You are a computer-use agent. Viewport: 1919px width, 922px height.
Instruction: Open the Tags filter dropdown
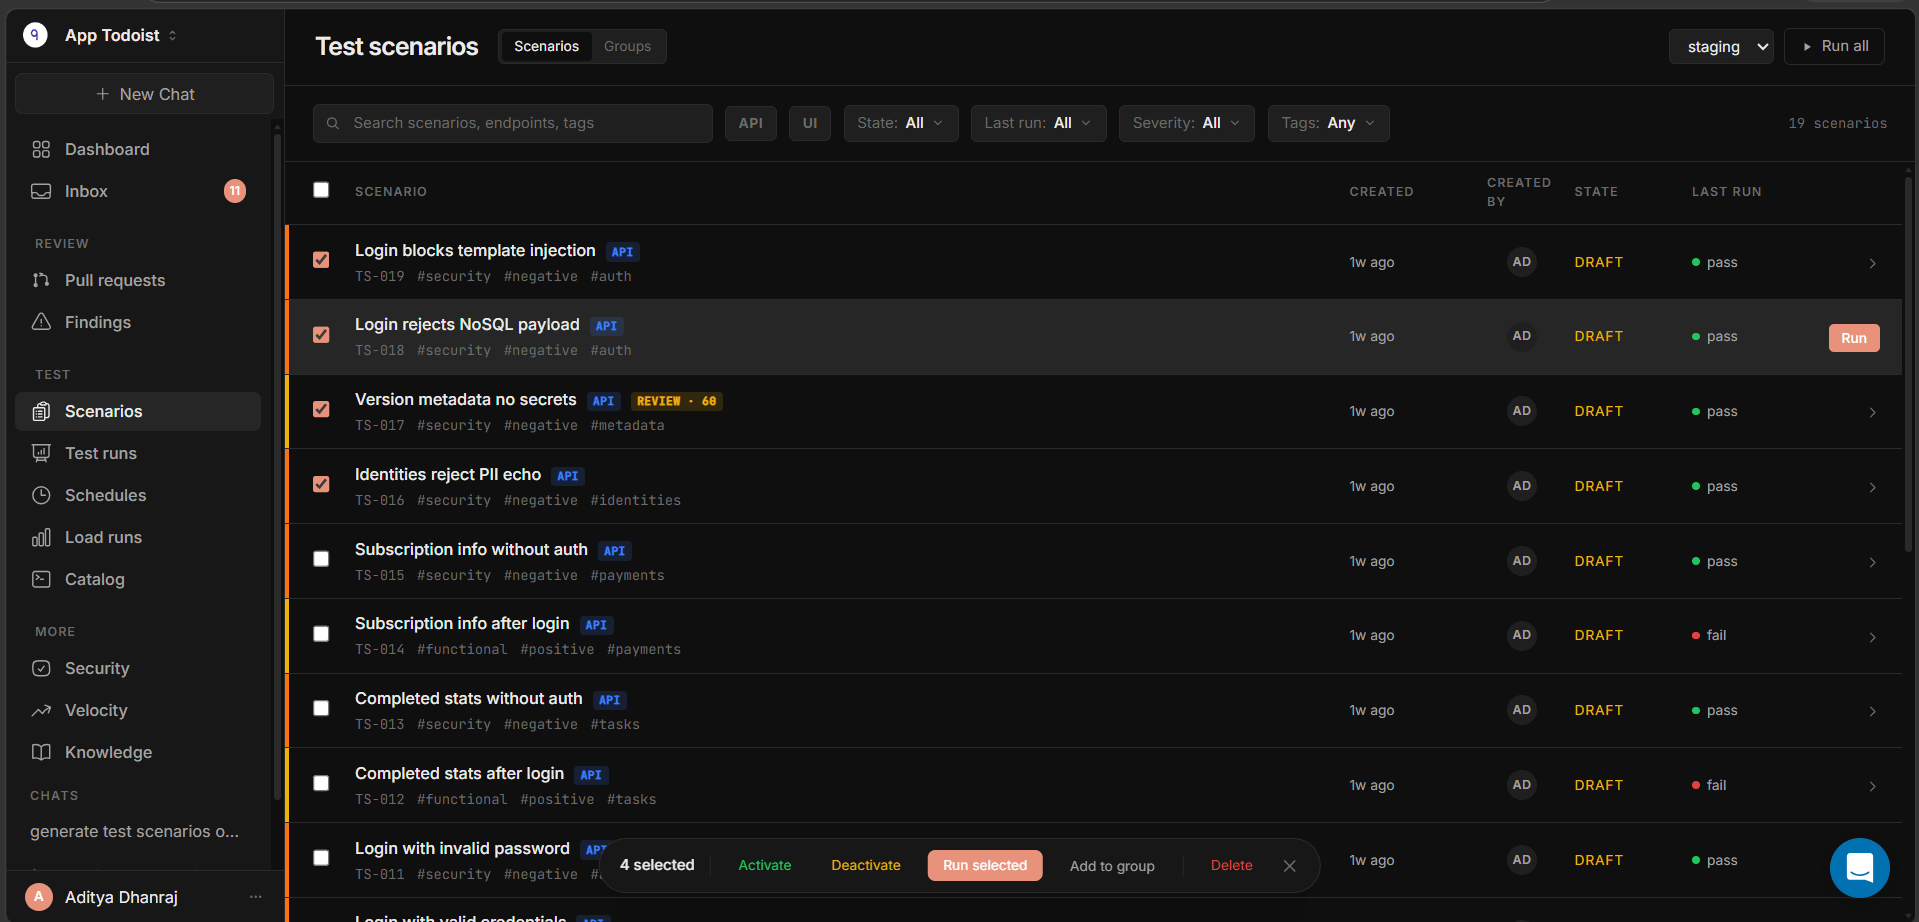tap(1329, 123)
